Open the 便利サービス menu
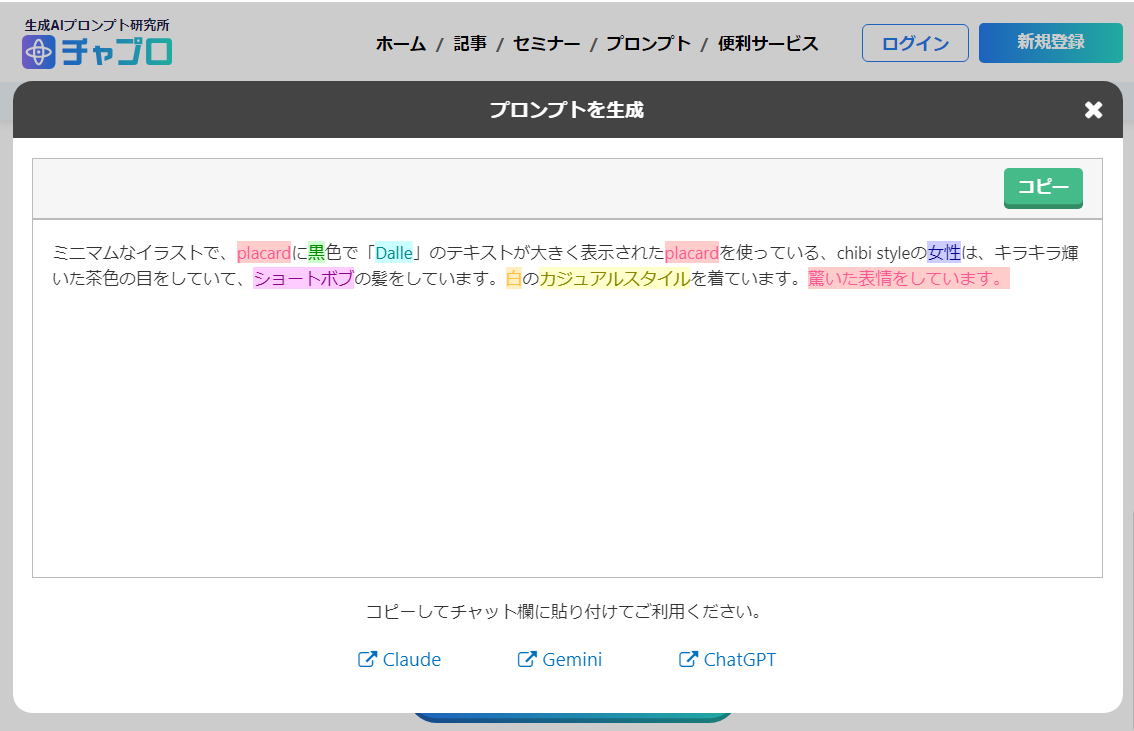 [768, 44]
